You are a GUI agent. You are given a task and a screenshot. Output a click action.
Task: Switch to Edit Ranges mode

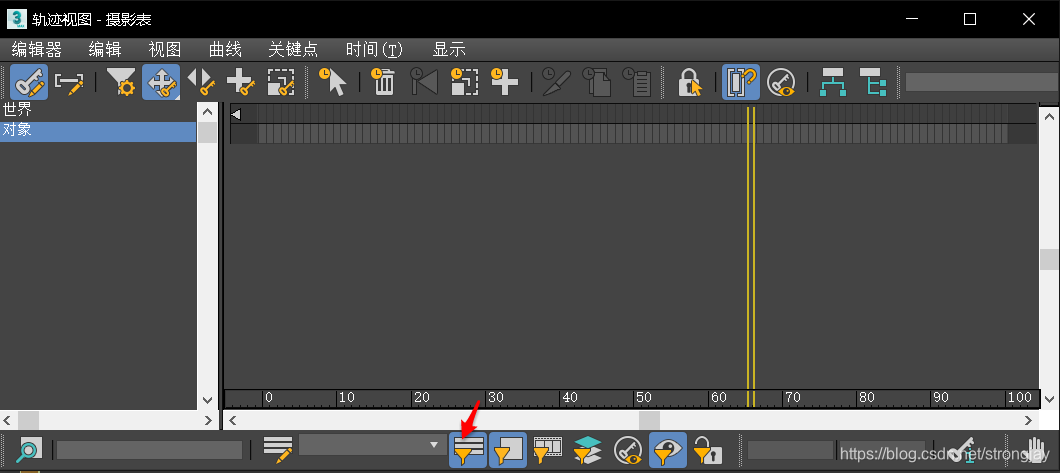click(x=69, y=82)
